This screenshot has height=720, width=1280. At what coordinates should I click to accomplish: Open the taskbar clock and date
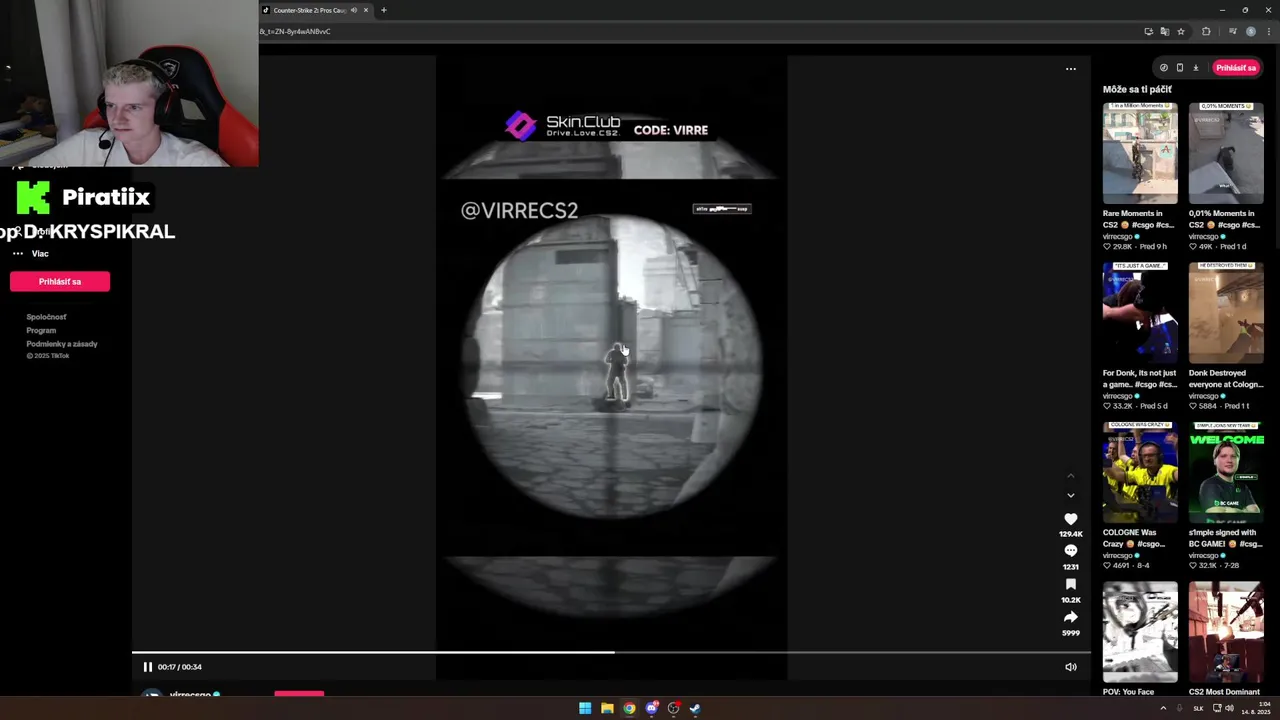click(1256, 708)
